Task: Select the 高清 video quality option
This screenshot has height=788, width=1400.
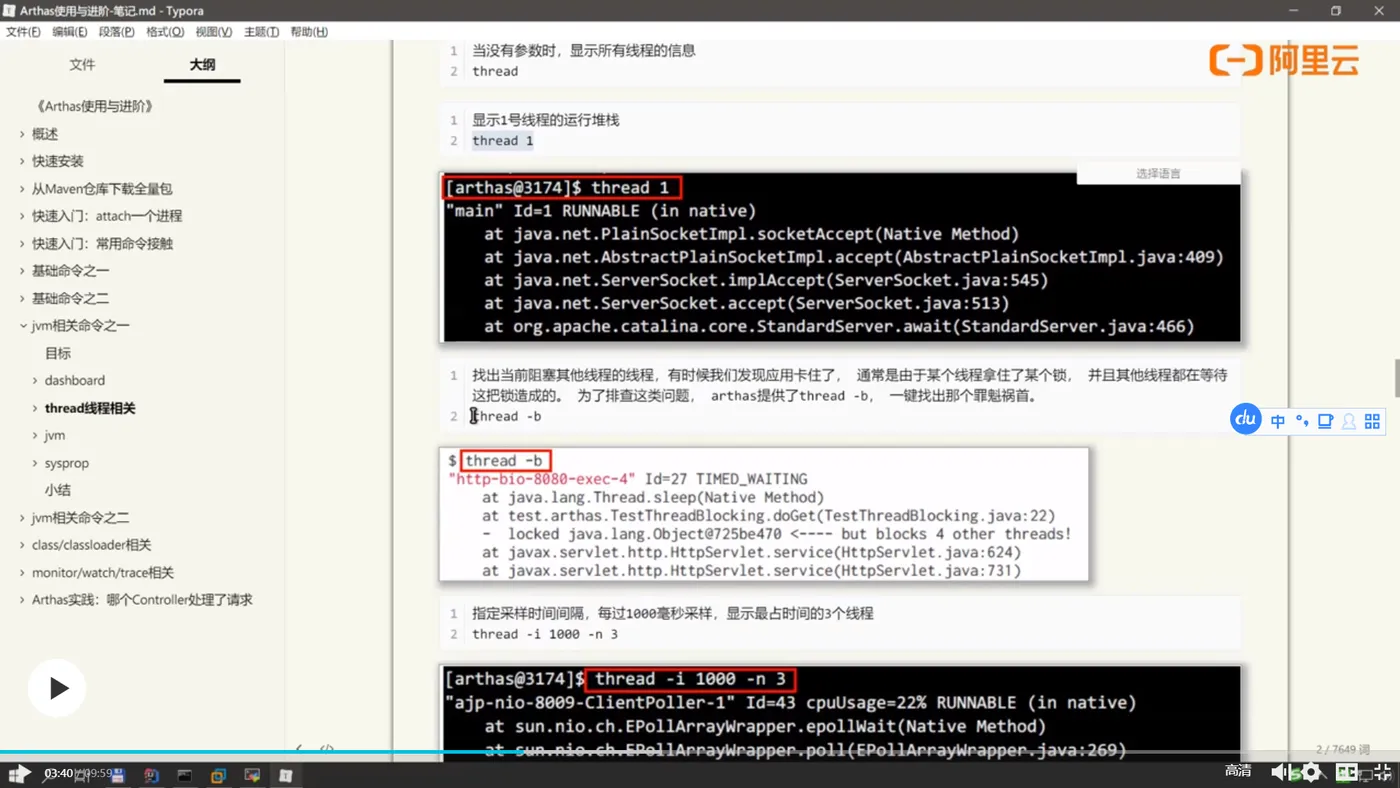Action: (1238, 771)
